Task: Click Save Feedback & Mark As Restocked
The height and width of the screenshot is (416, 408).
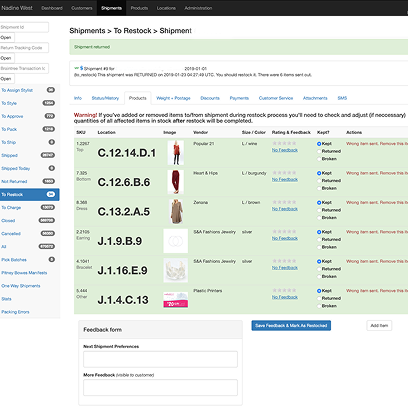Action: (291, 326)
